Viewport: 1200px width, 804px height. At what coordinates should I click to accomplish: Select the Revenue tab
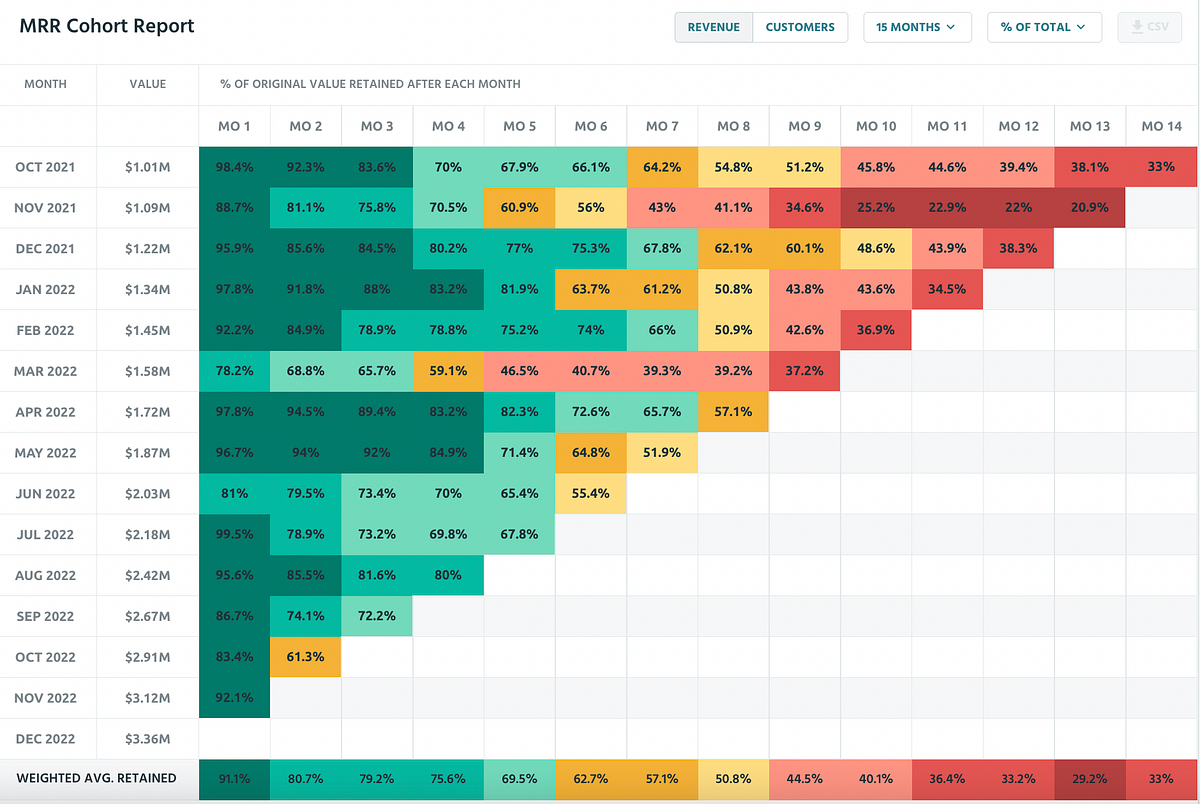coord(713,27)
